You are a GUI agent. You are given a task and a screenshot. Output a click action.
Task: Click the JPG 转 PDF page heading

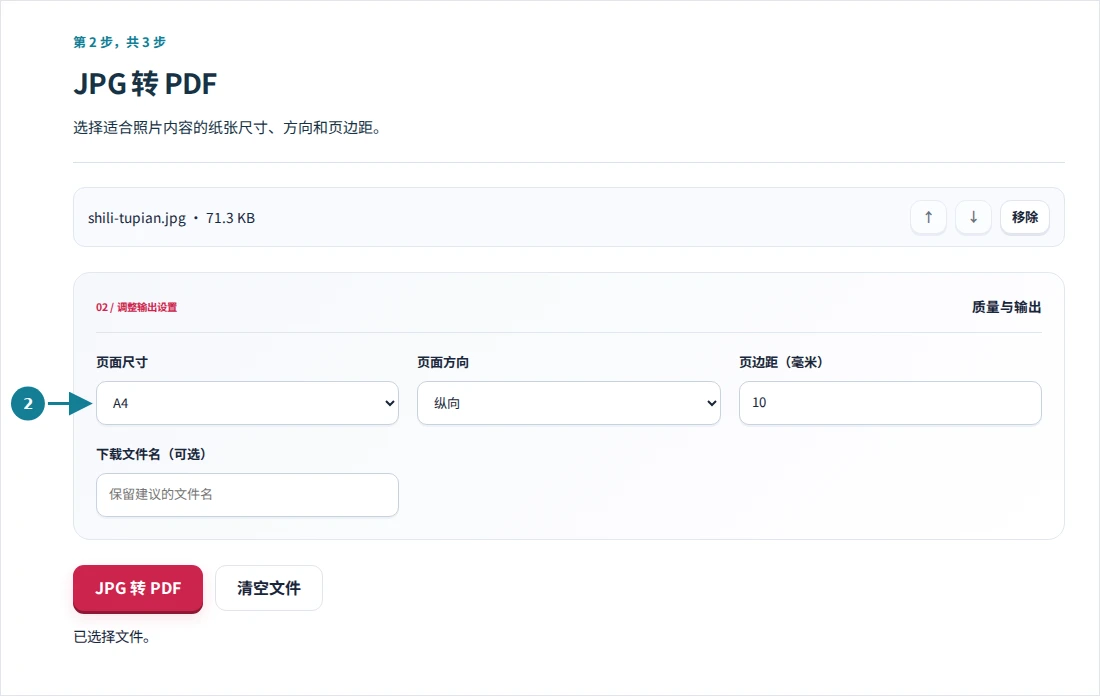pos(145,83)
